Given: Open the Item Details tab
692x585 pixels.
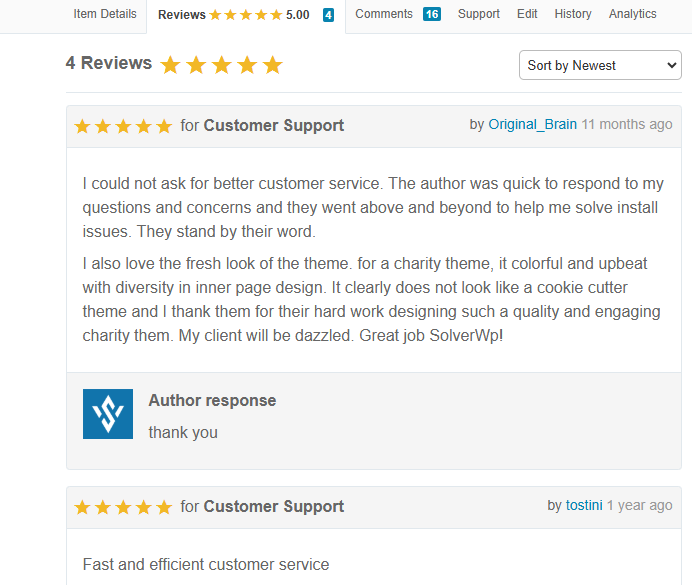Looking at the screenshot, I should (105, 14).
